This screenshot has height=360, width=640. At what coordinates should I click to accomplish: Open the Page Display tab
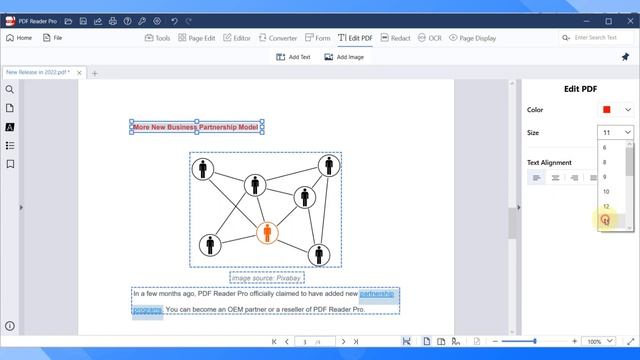(x=472, y=38)
